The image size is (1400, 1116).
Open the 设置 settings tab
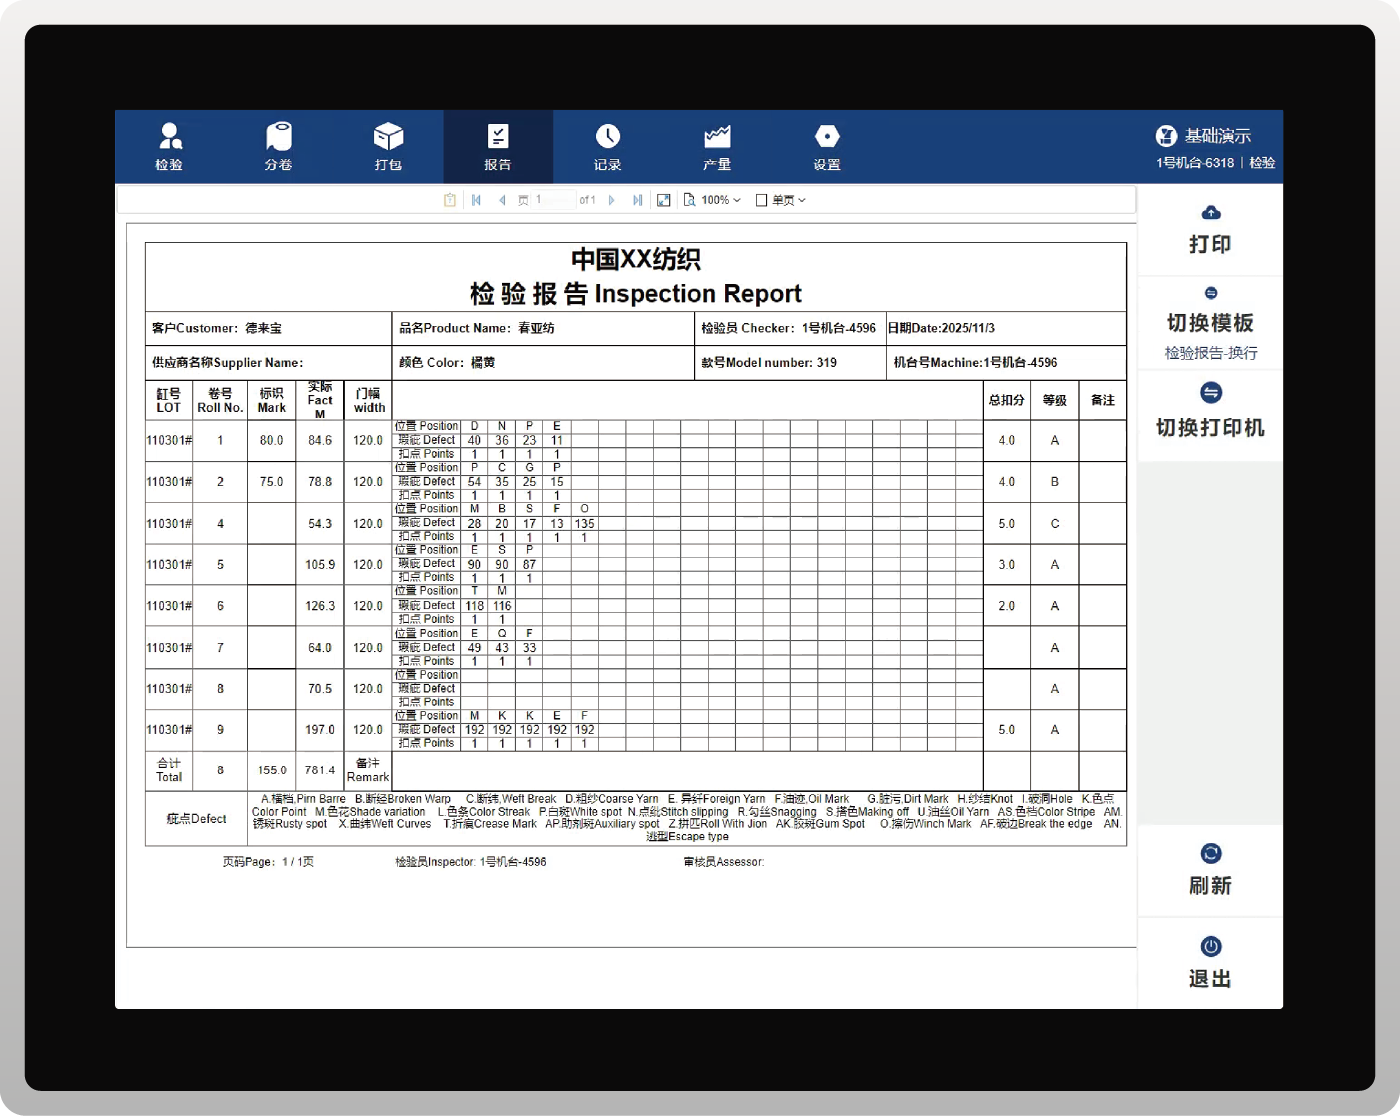coord(827,146)
